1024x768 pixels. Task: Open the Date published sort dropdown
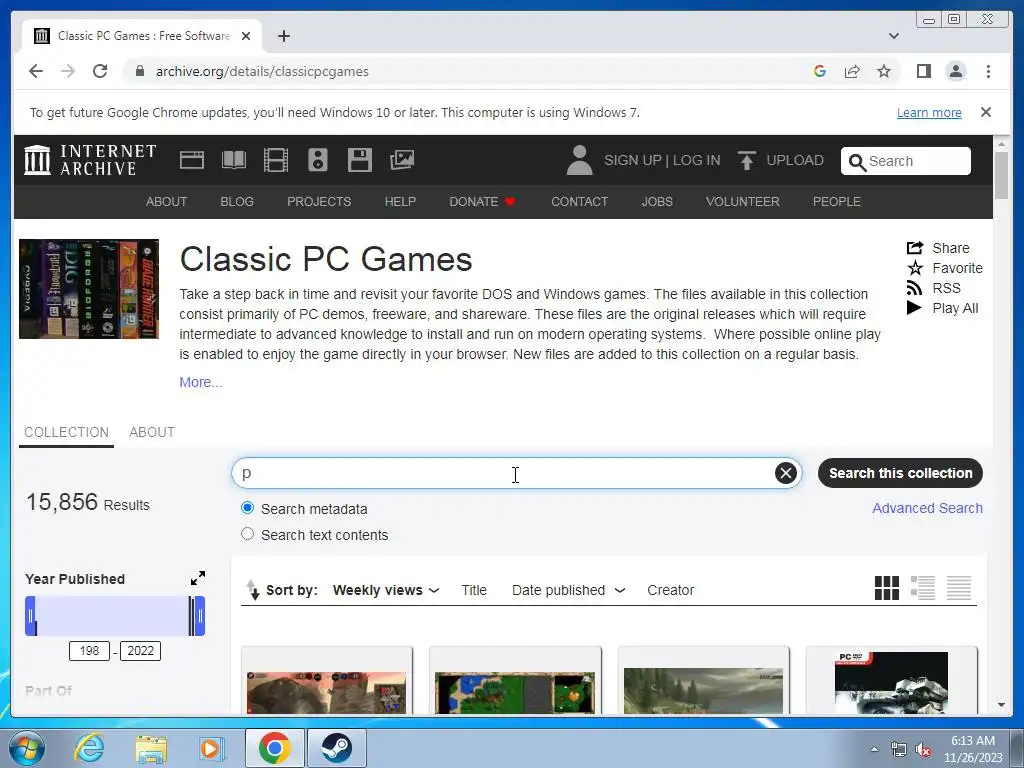pyautogui.click(x=568, y=590)
